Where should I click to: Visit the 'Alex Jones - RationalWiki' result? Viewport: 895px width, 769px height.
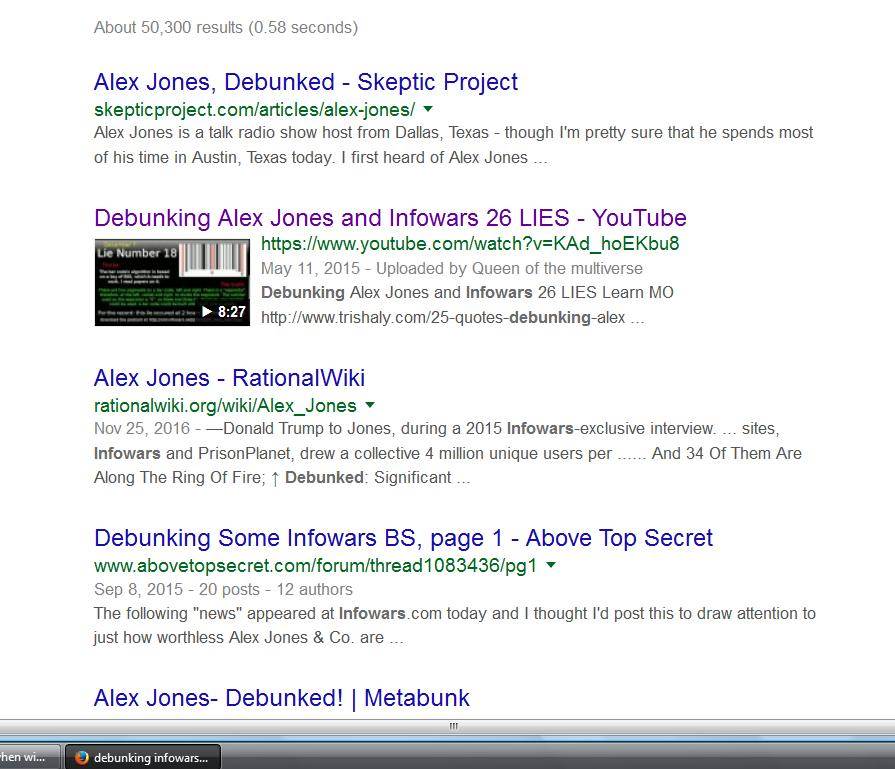(229, 378)
